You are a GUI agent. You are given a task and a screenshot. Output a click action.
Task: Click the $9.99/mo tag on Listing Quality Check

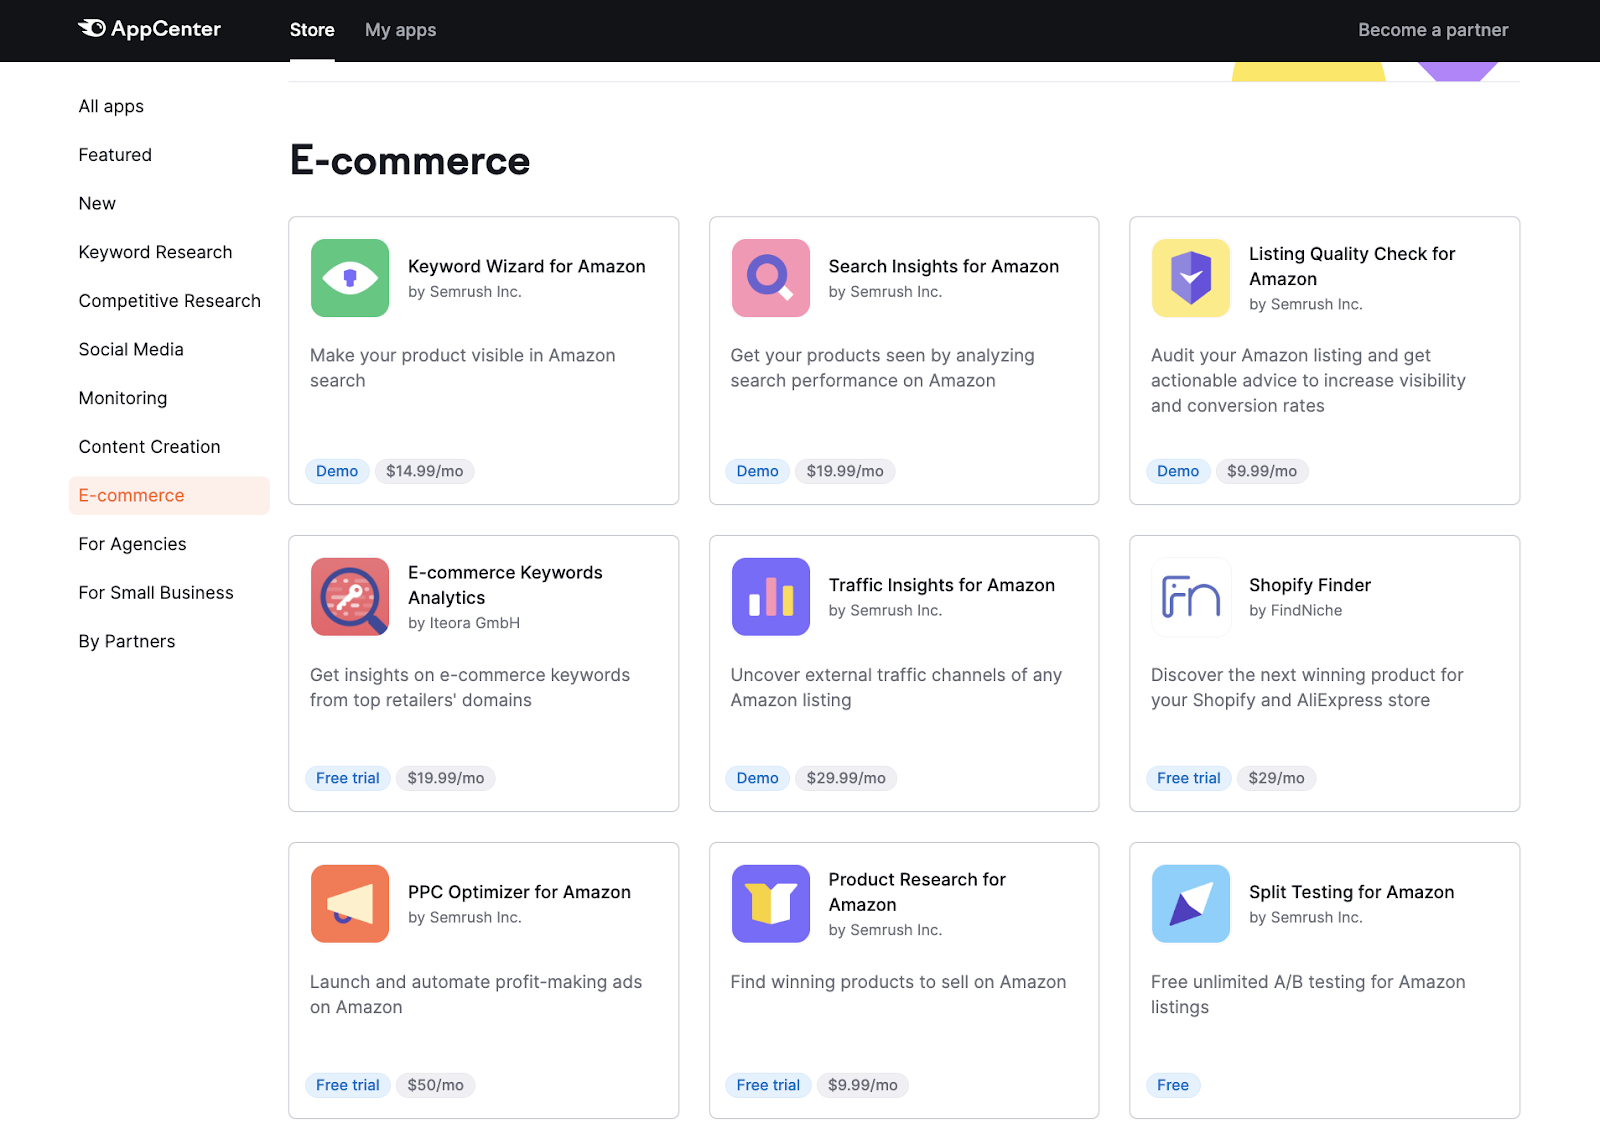point(1262,471)
